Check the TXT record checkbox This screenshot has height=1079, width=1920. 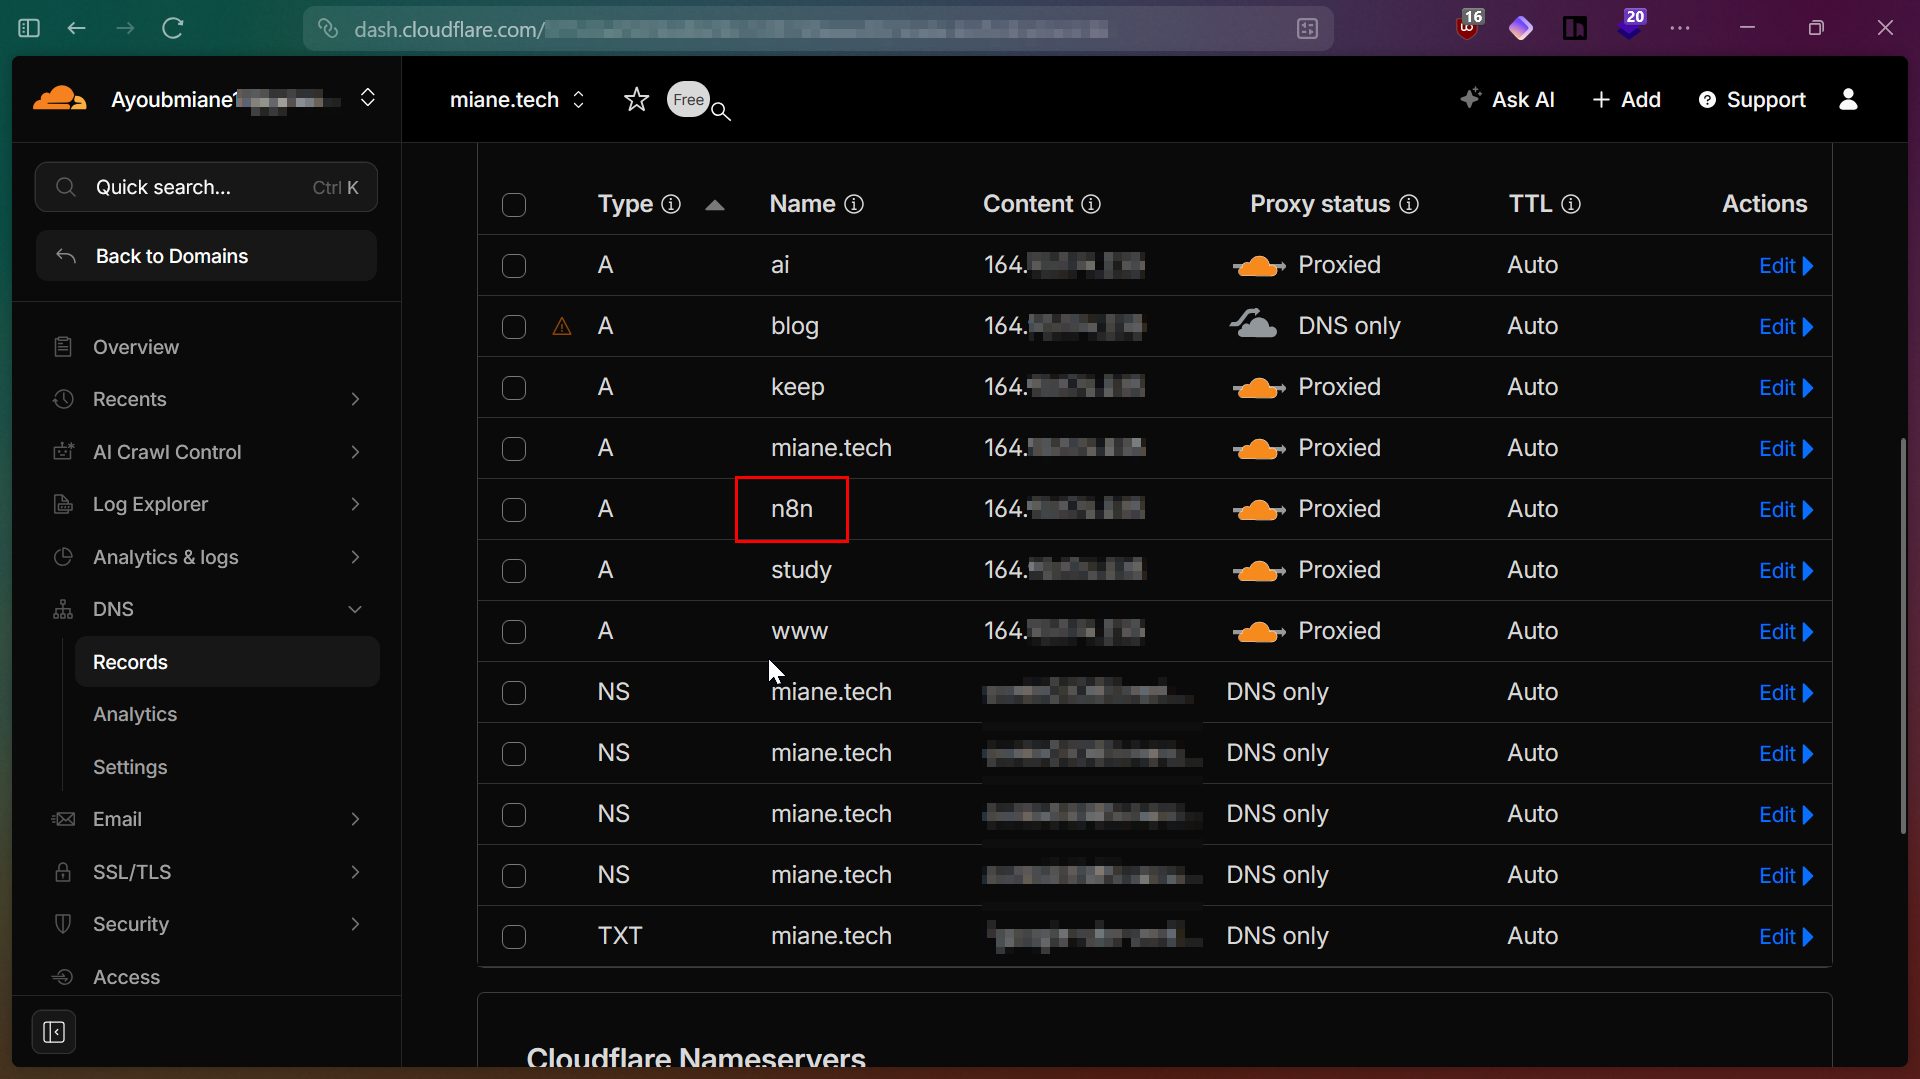(x=514, y=937)
